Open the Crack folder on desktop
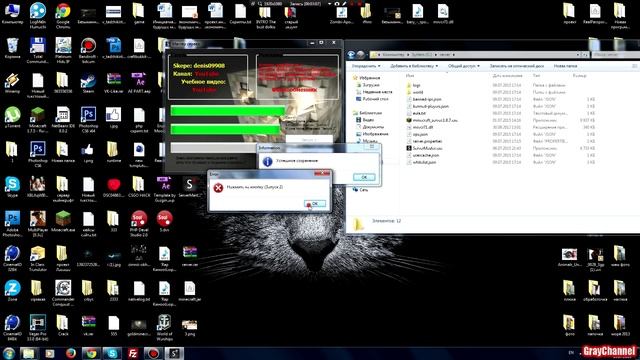This screenshot has height=360, width=640. 63,326
